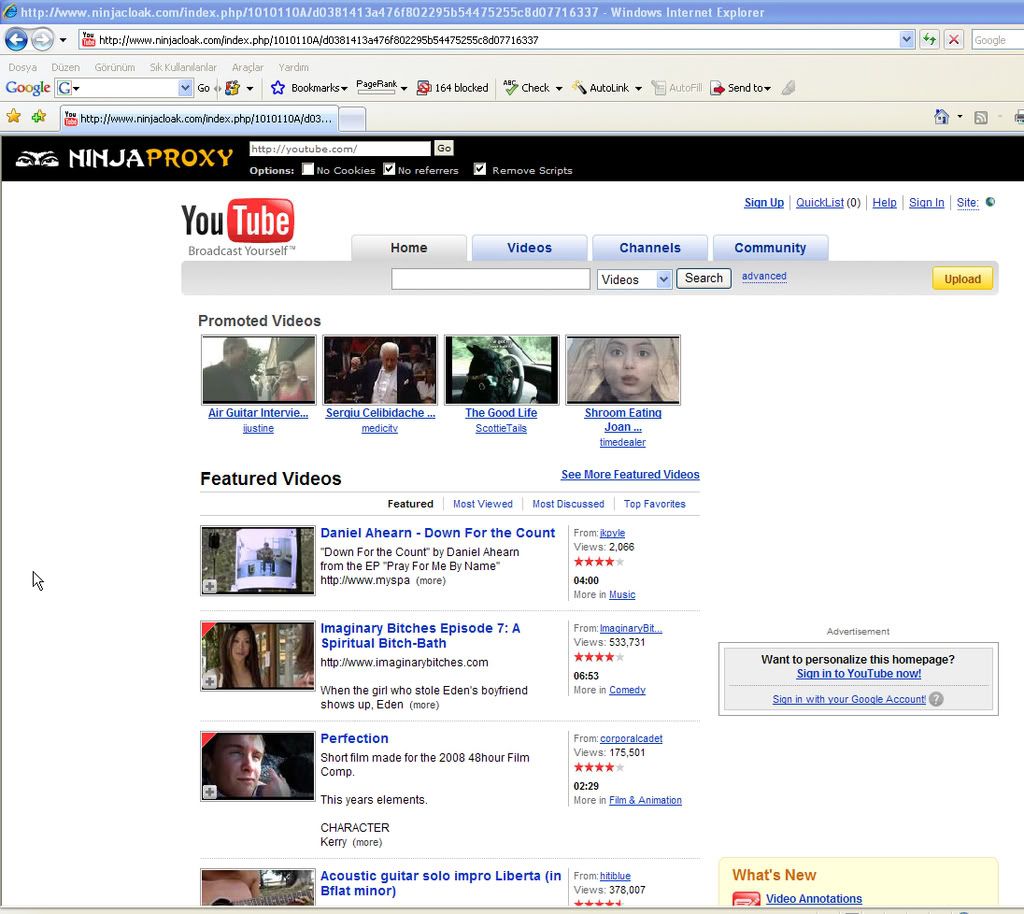Click the NinjaProxy Go button
Viewport: 1024px width, 914px height.
(x=443, y=148)
